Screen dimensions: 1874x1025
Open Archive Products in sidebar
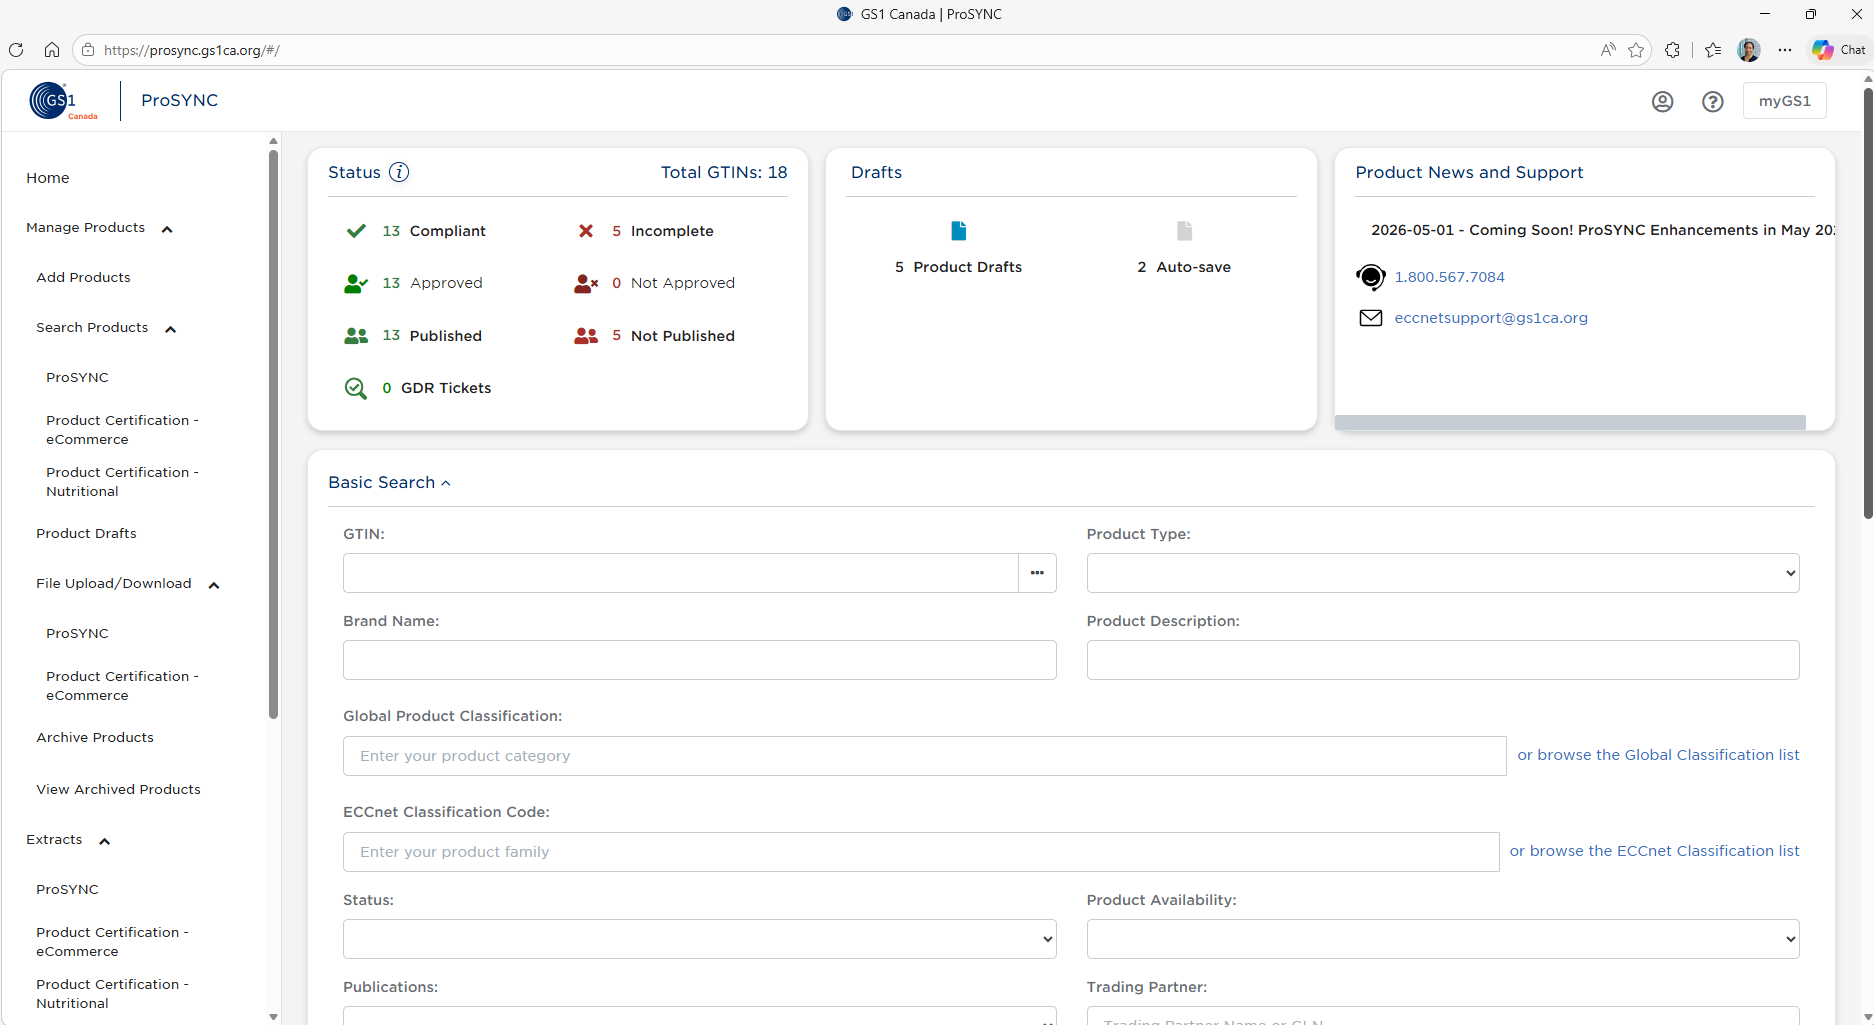pos(95,738)
